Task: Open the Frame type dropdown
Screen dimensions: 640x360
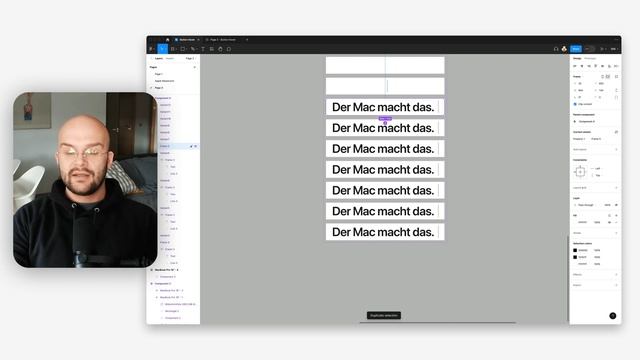Action: (577, 76)
